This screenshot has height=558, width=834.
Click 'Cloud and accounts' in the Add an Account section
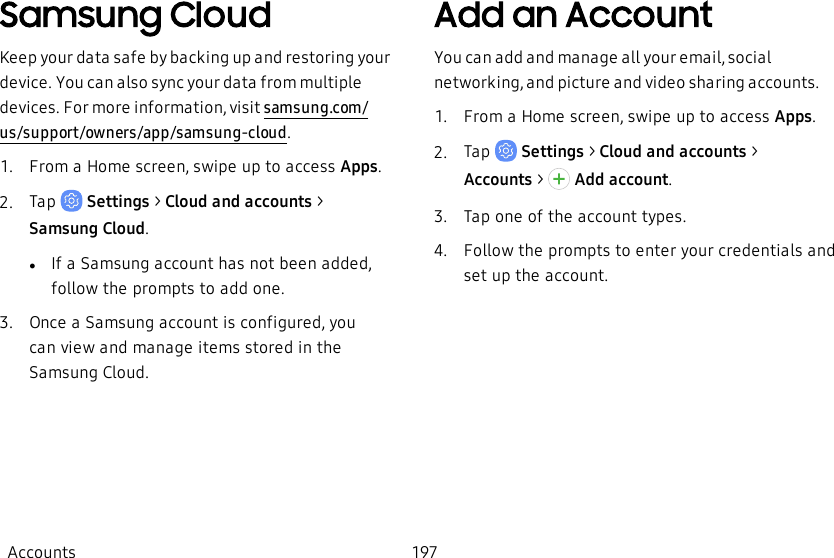coord(672,152)
